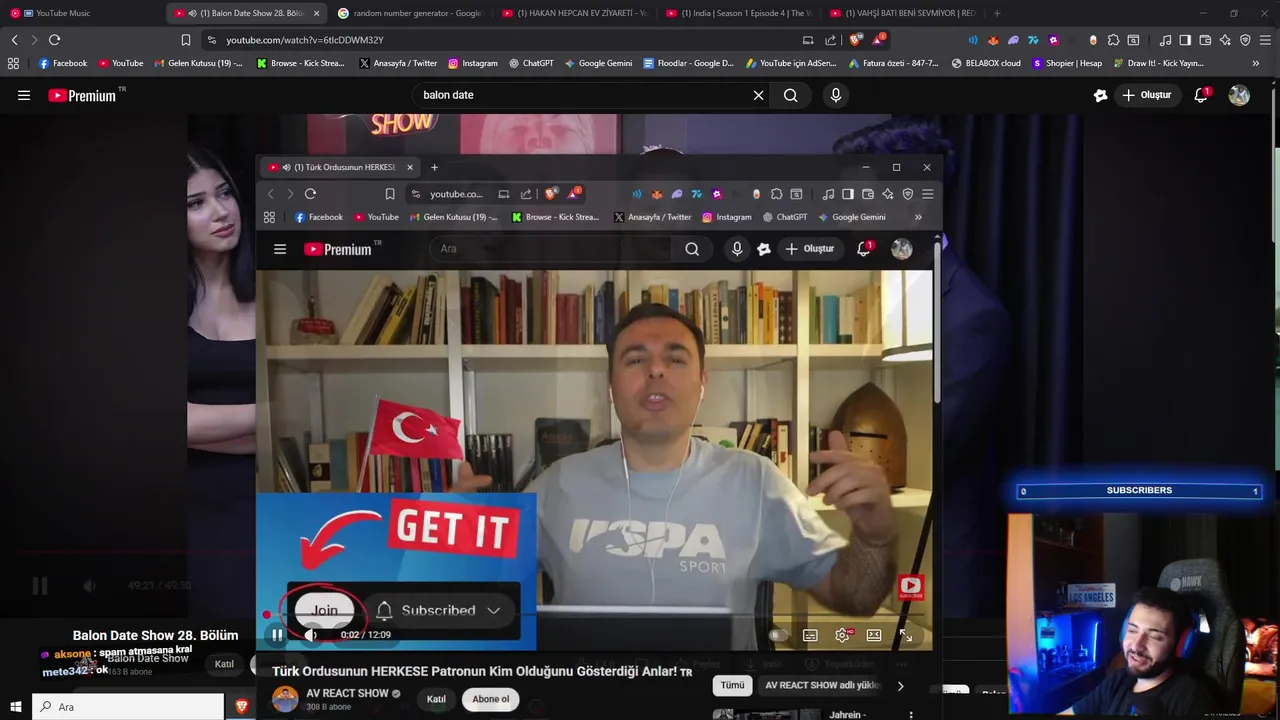Pause the front video

pyautogui.click(x=277, y=634)
